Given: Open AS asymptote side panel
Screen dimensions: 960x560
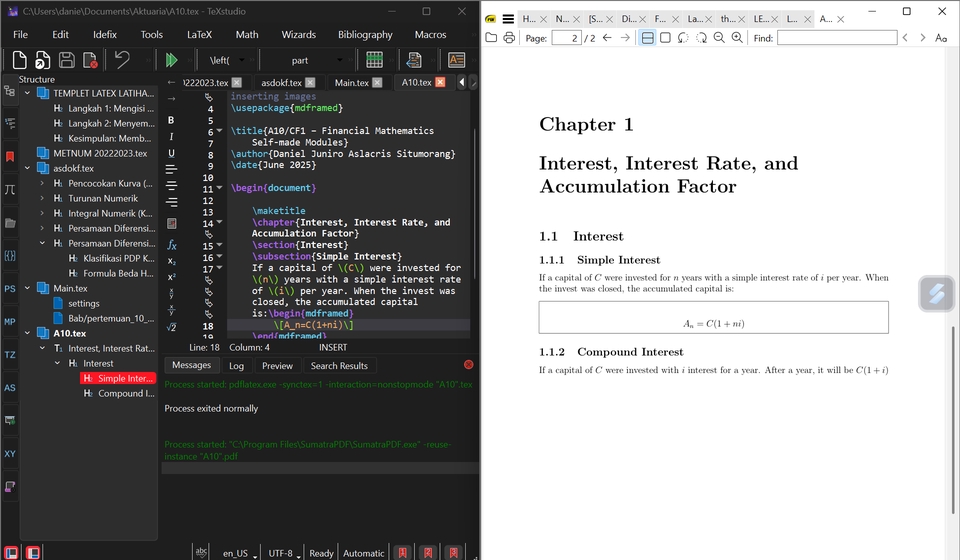Looking at the screenshot, I should pyautogui.click(x=10, y=387).
